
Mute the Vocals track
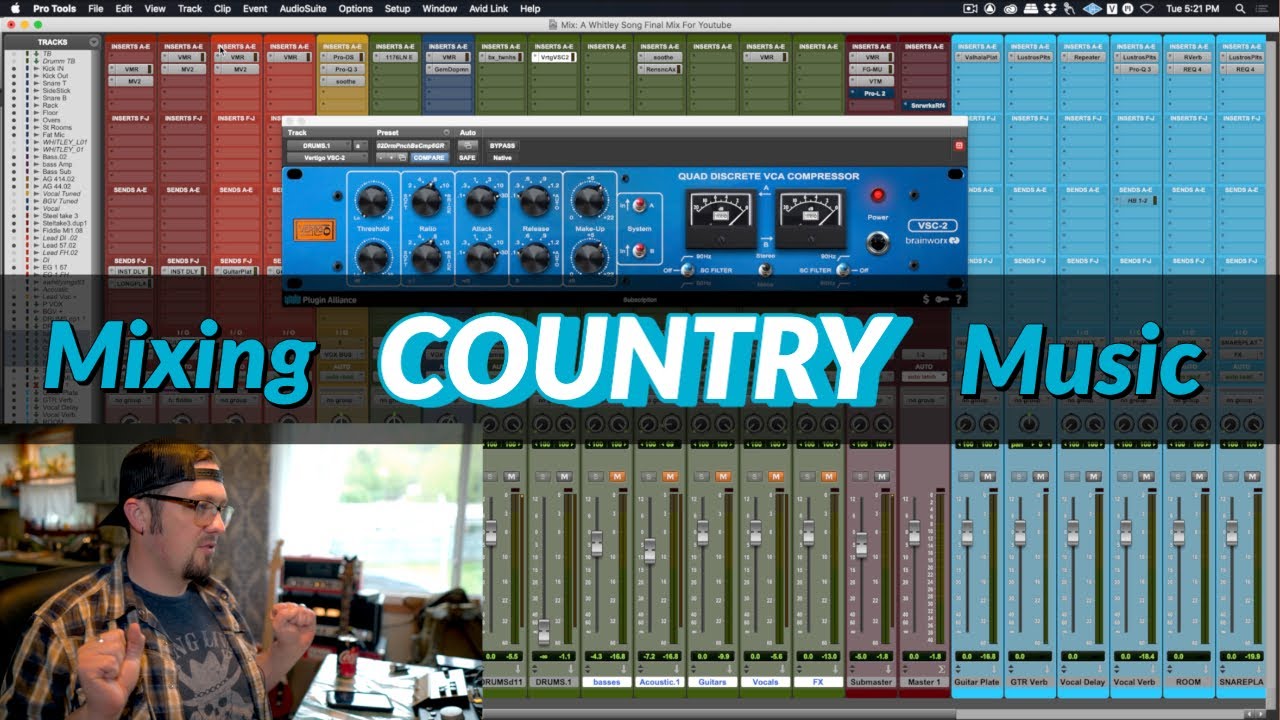(776, 476)
